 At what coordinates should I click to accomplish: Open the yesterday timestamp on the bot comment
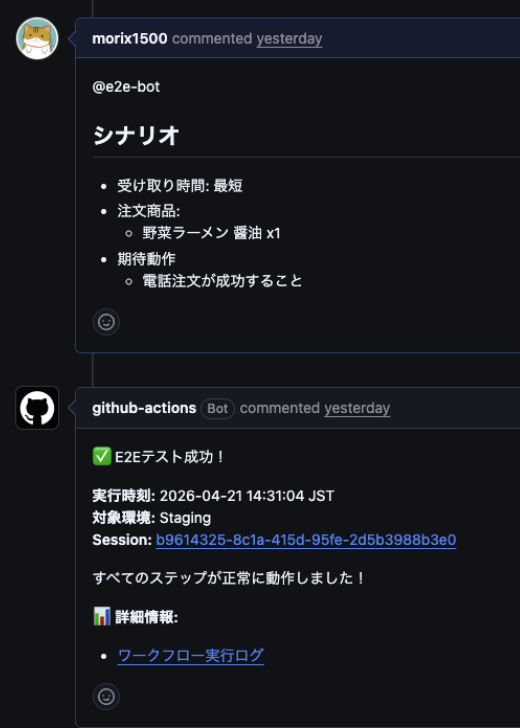[x=357, y=409]
